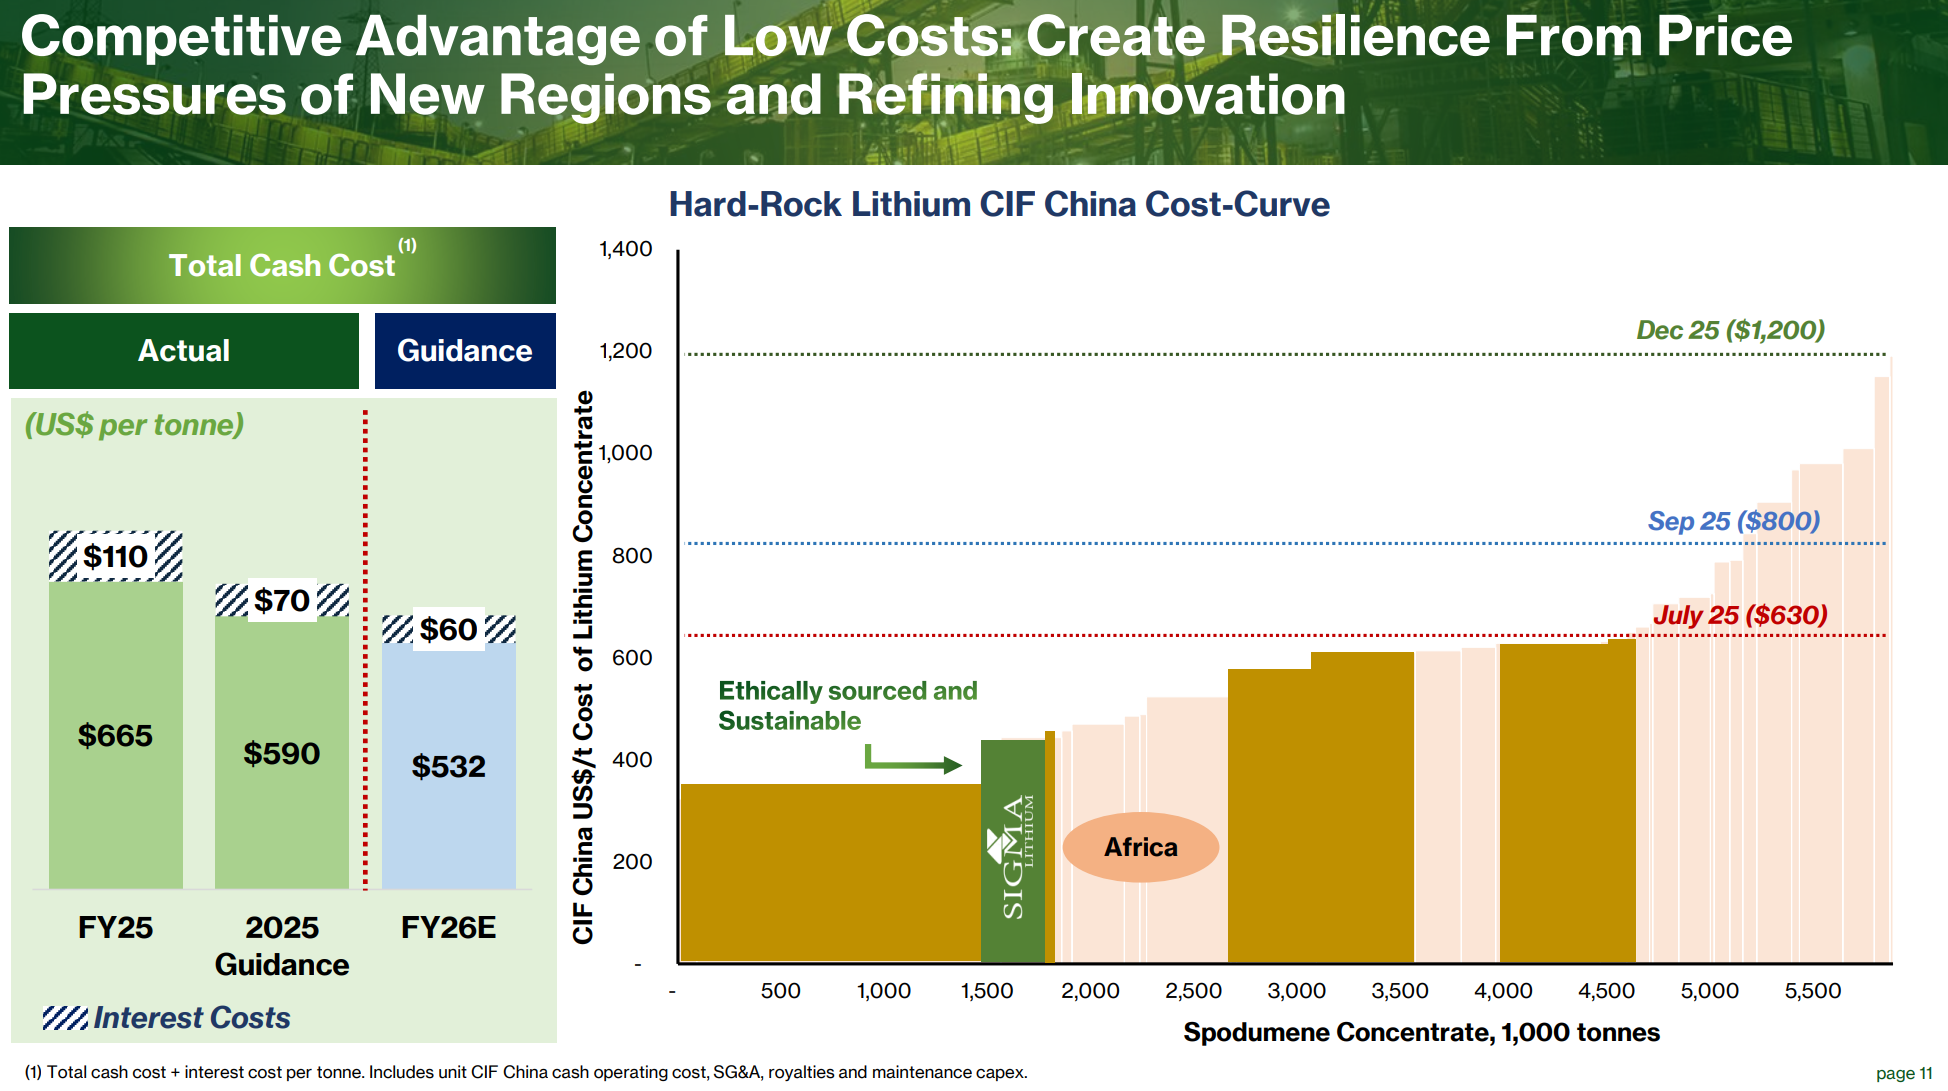Click the first large gold cost-curve bar

pos(830,872)
